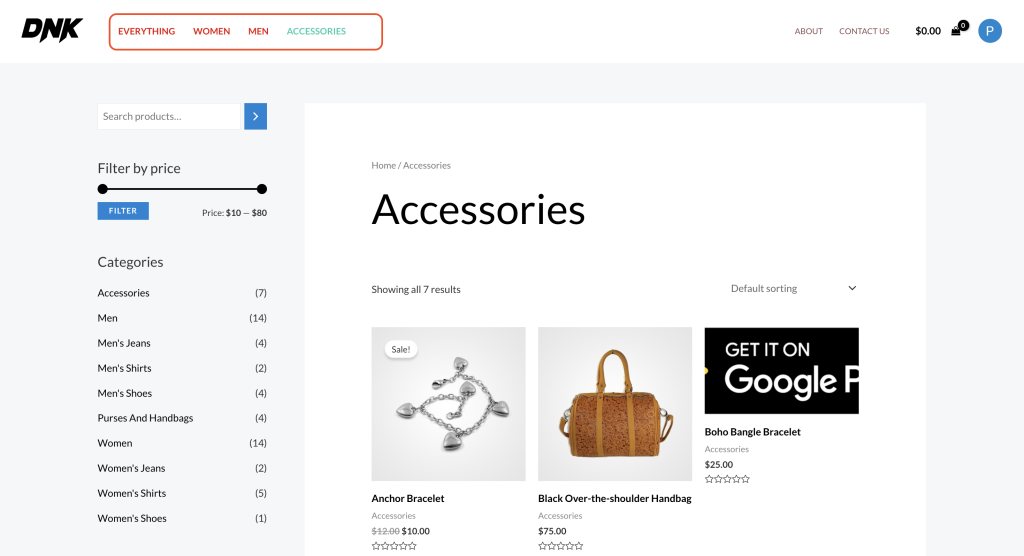Viewport: 1024px width, 556px height.
Task: Rate Boho Bangle Bracelet with stars
Action: pos(727,479)
